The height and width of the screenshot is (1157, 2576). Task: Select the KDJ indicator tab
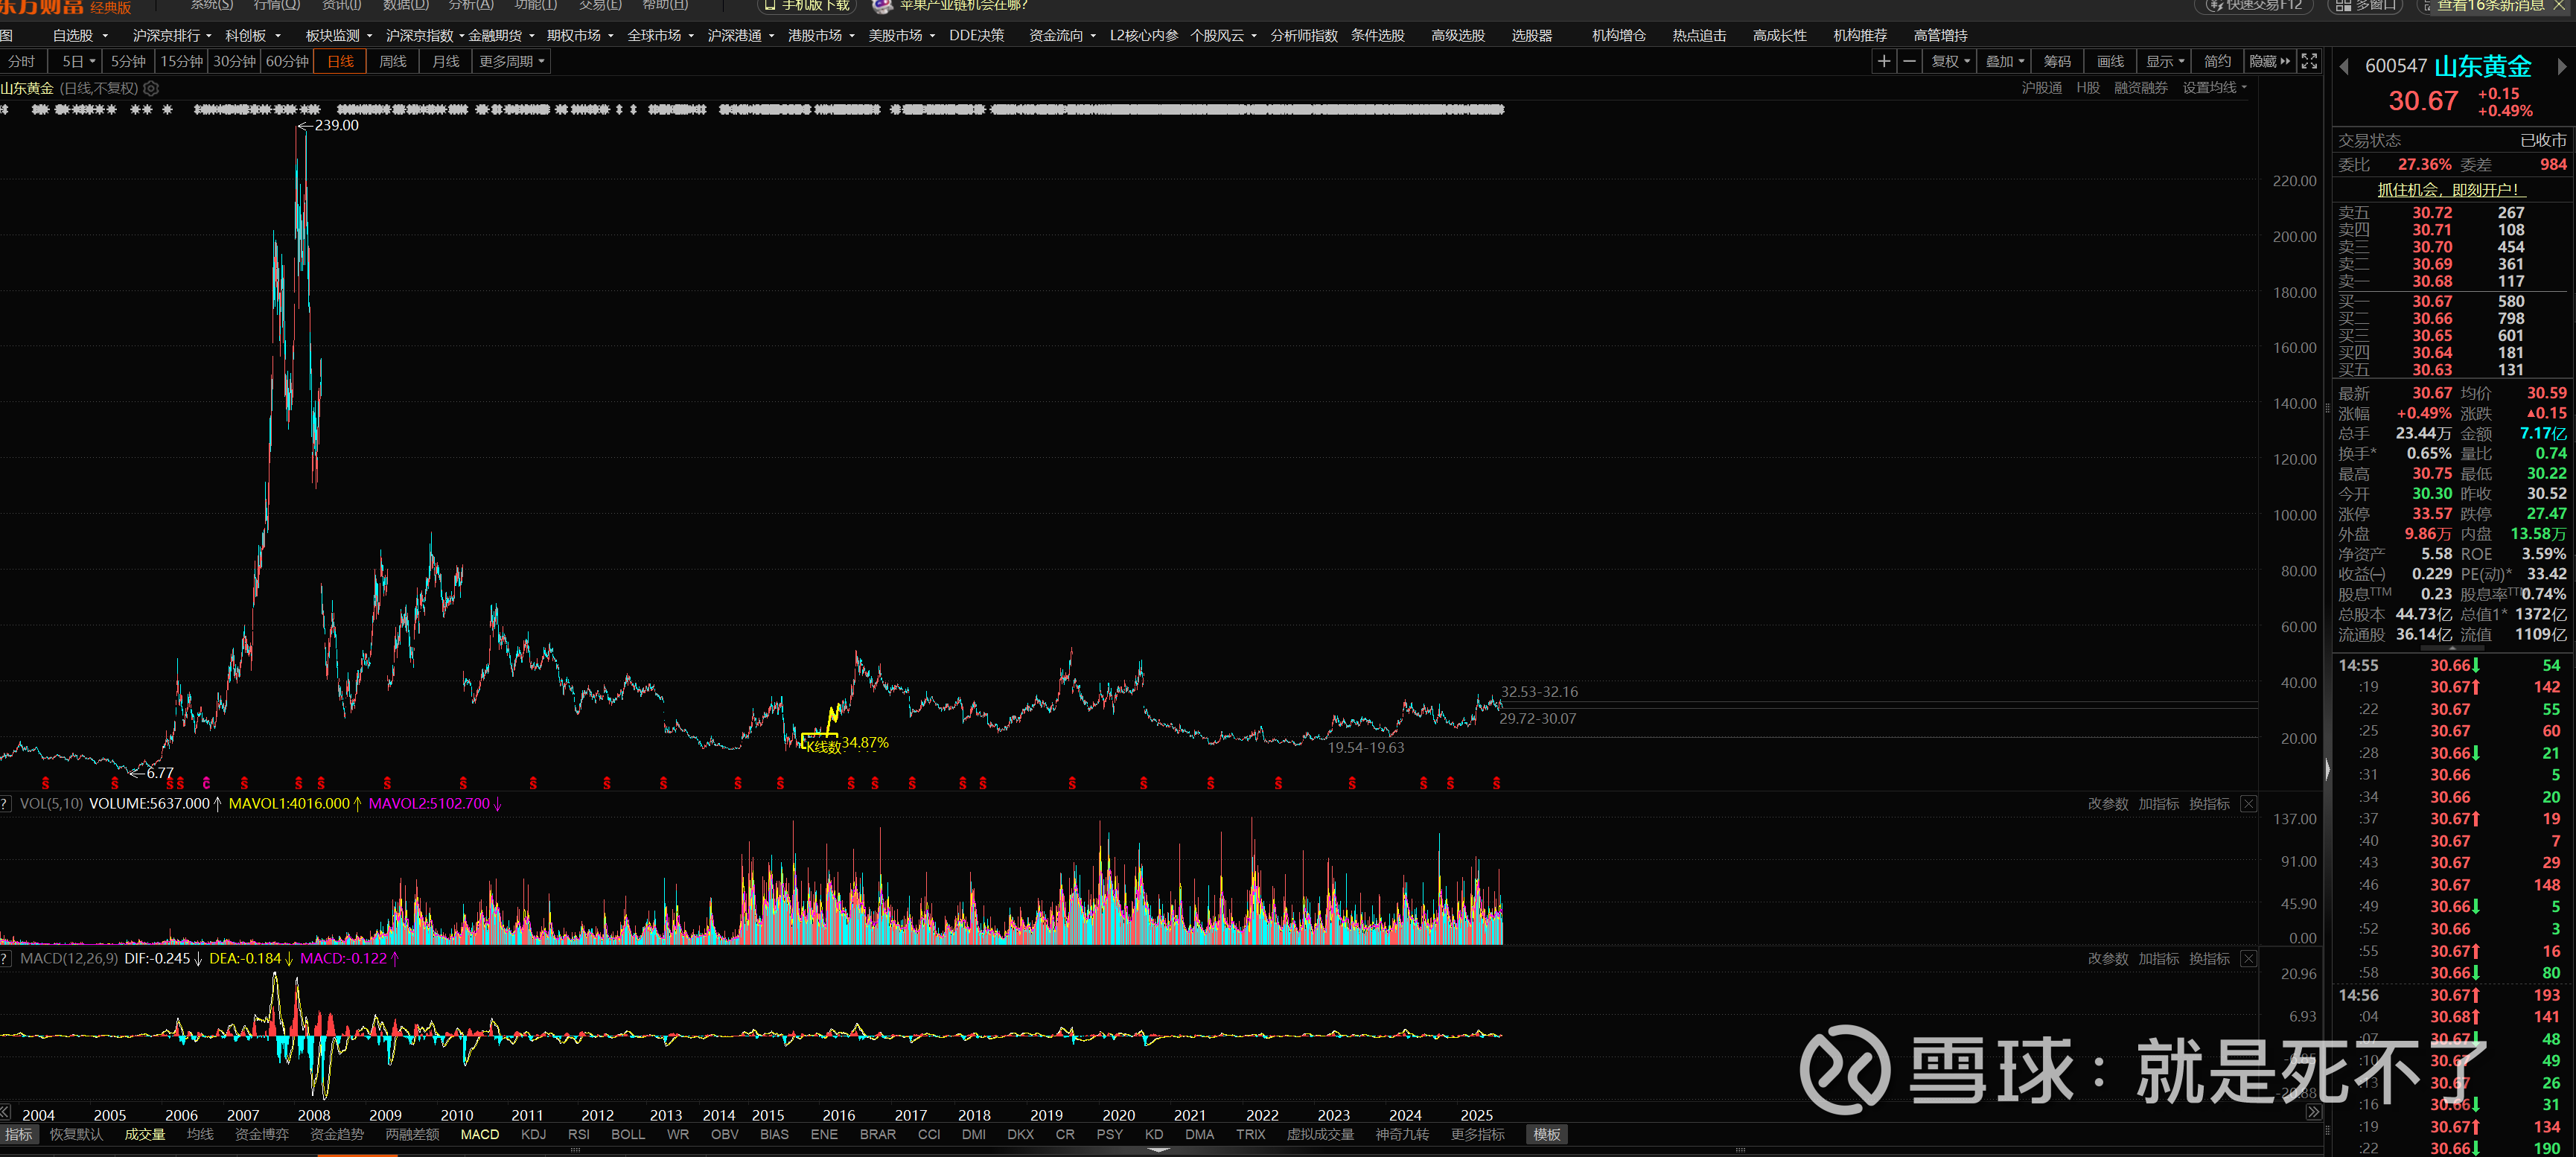click(533, 1134)
